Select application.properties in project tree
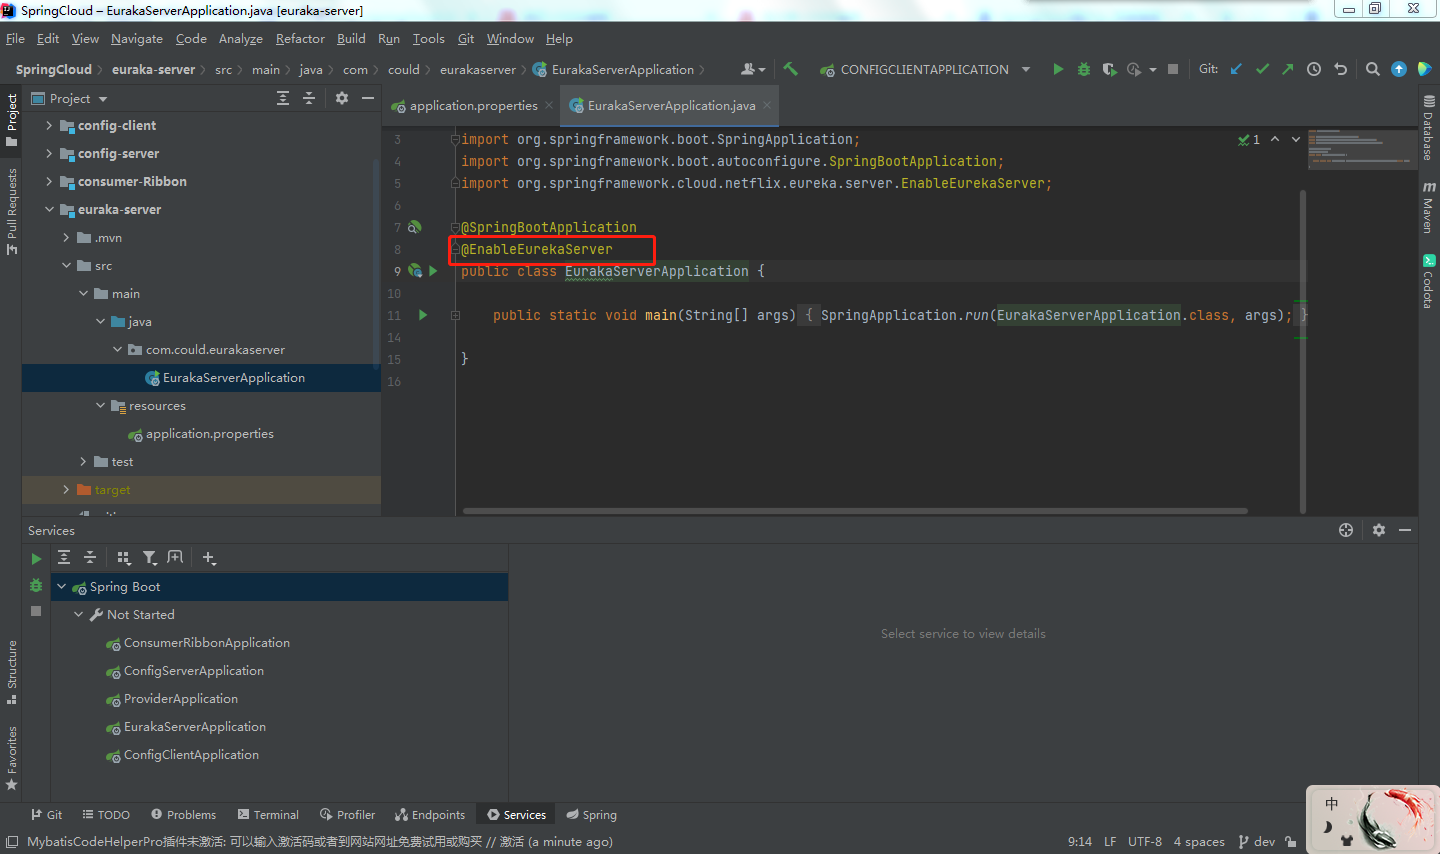 point(210,434)
